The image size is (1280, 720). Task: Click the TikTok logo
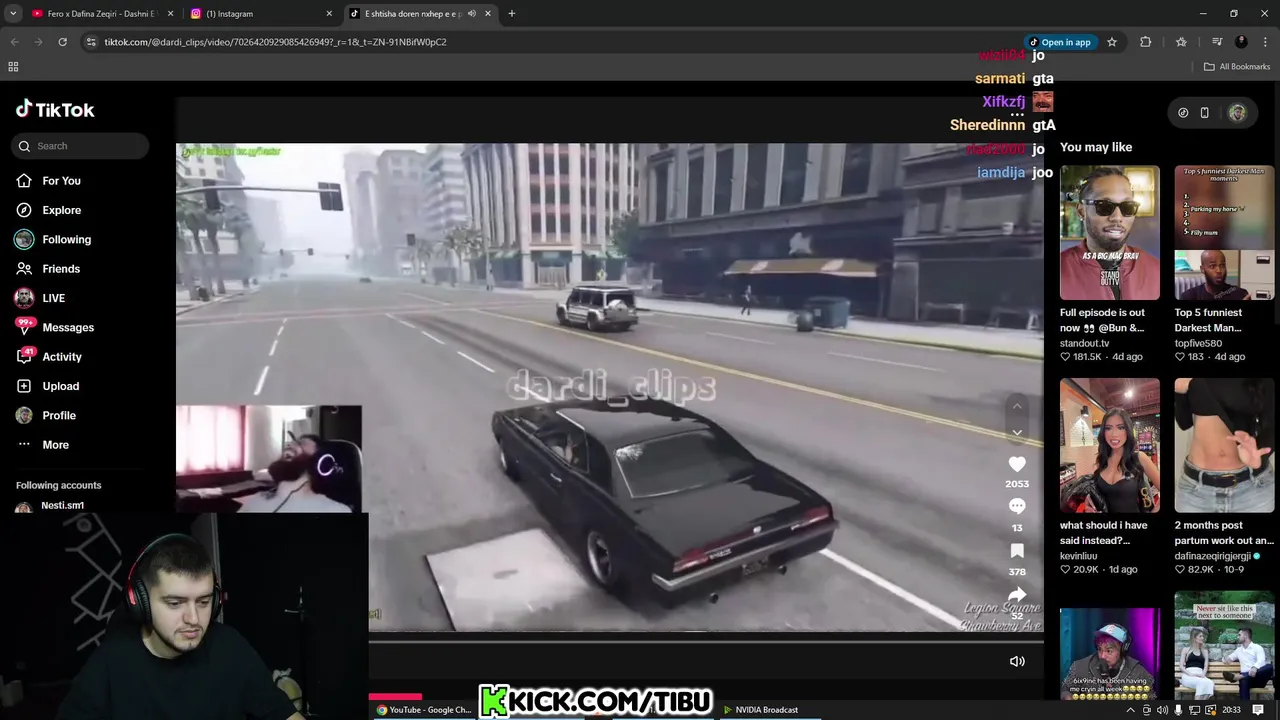(55, 109)
